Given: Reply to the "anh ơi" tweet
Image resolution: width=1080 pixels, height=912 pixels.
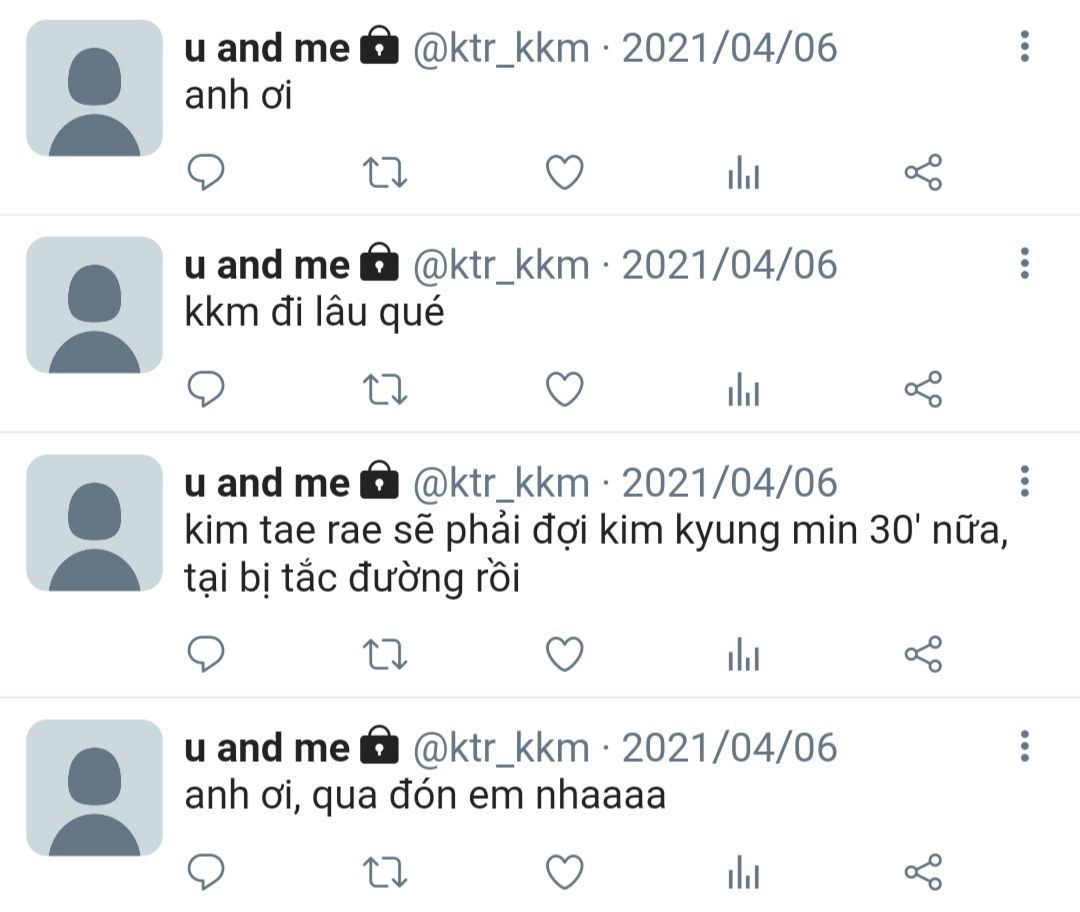Looking at the screenshot, I should [x=206, y=172].
